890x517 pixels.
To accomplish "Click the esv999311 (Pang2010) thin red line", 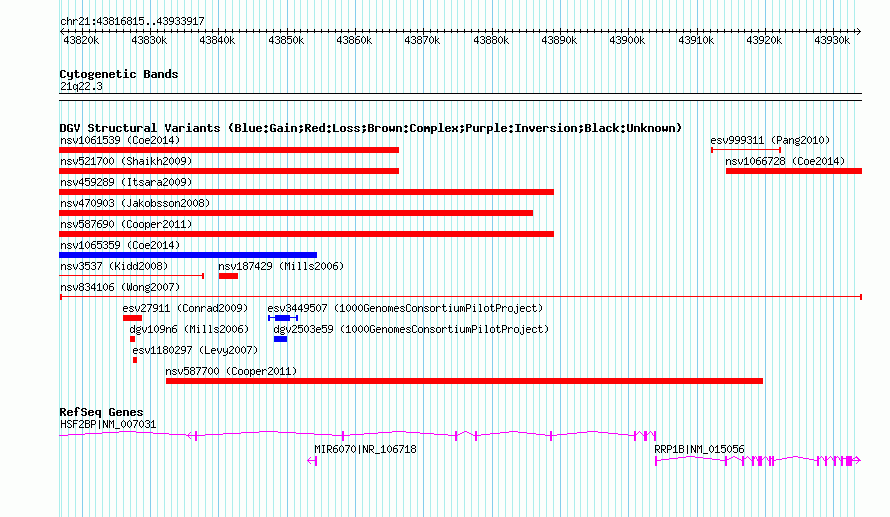I will [x=746, y=150].
